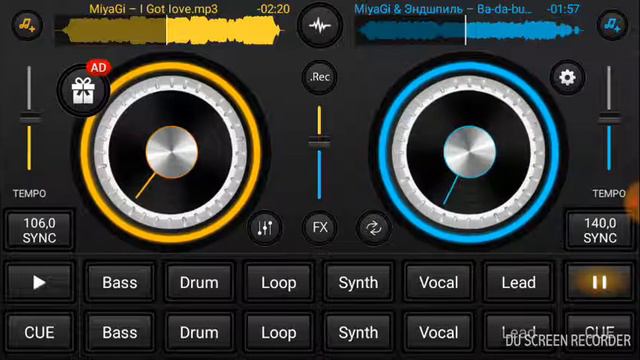Viewport: 640px width, 360px height.
Task: Click the -02:20 remaining time
Action: click(273, 9)
